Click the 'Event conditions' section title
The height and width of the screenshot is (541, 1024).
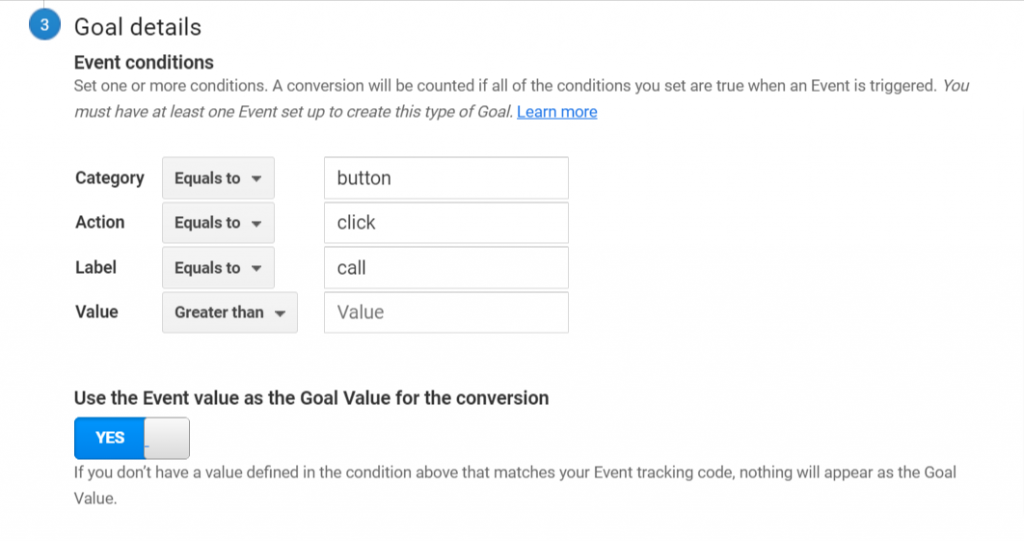144,62
